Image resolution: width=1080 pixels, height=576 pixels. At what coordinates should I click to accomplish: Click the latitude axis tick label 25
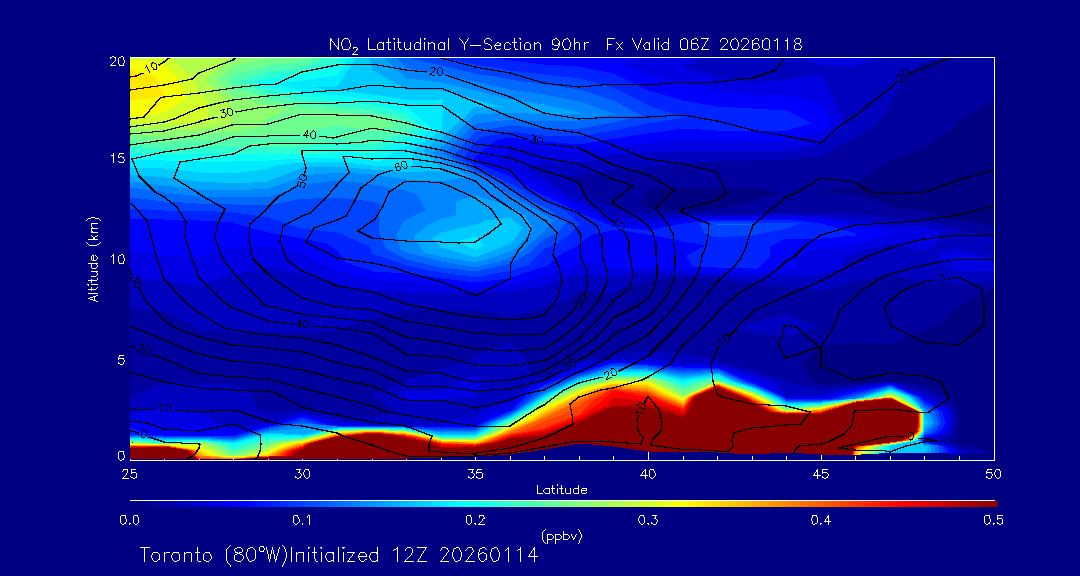coord(129,475)
